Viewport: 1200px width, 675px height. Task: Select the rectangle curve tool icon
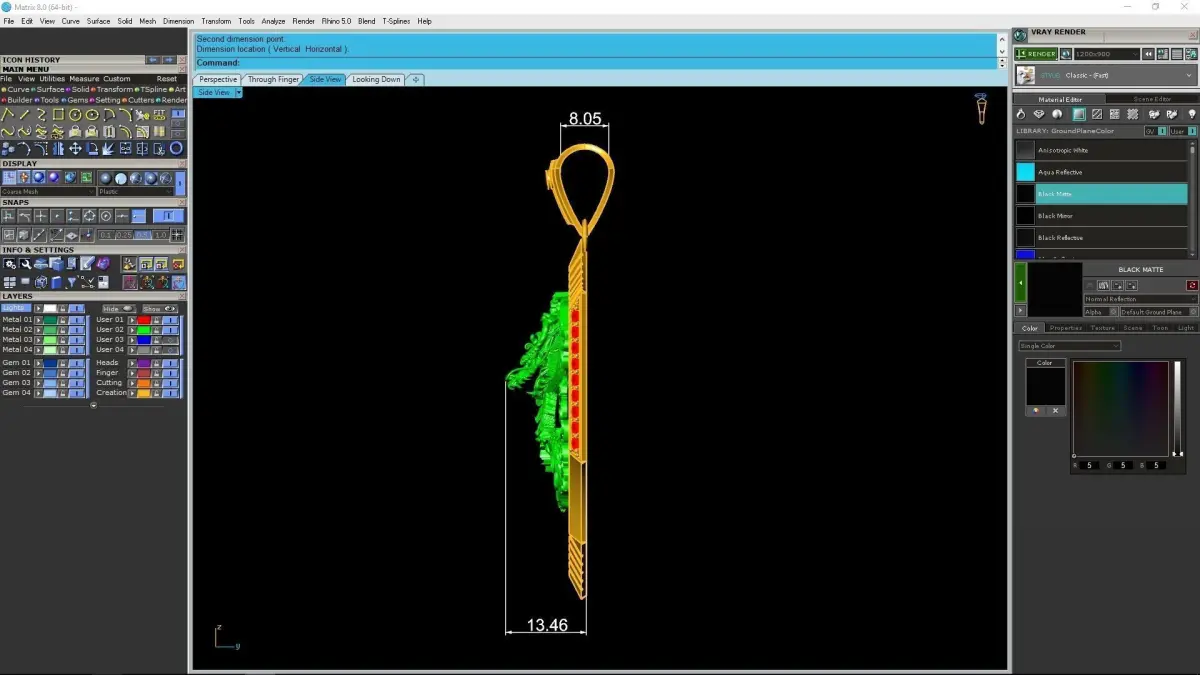(x=58, y=114)
